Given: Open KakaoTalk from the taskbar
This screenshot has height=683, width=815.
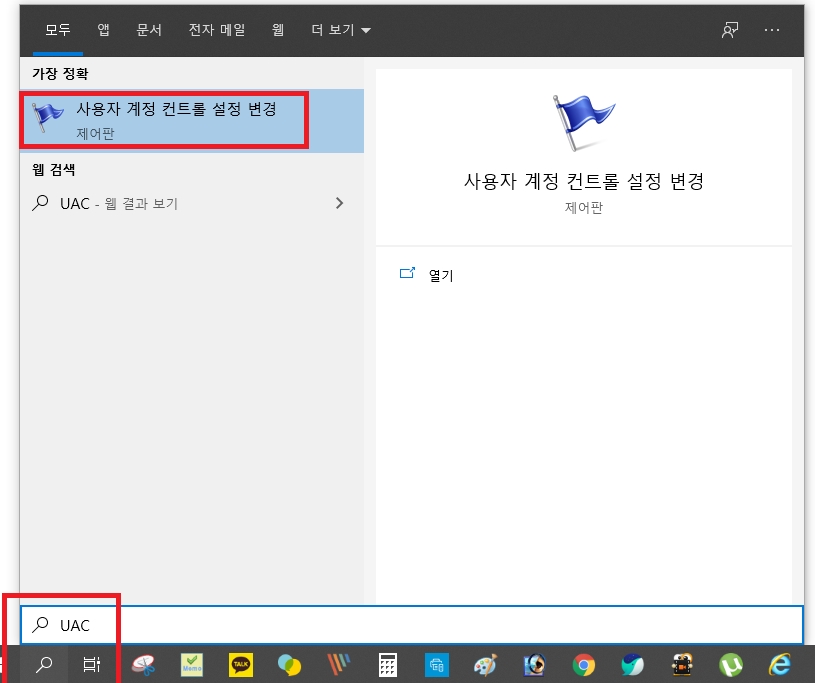Looking at the screenshot, I should (241, 665).
